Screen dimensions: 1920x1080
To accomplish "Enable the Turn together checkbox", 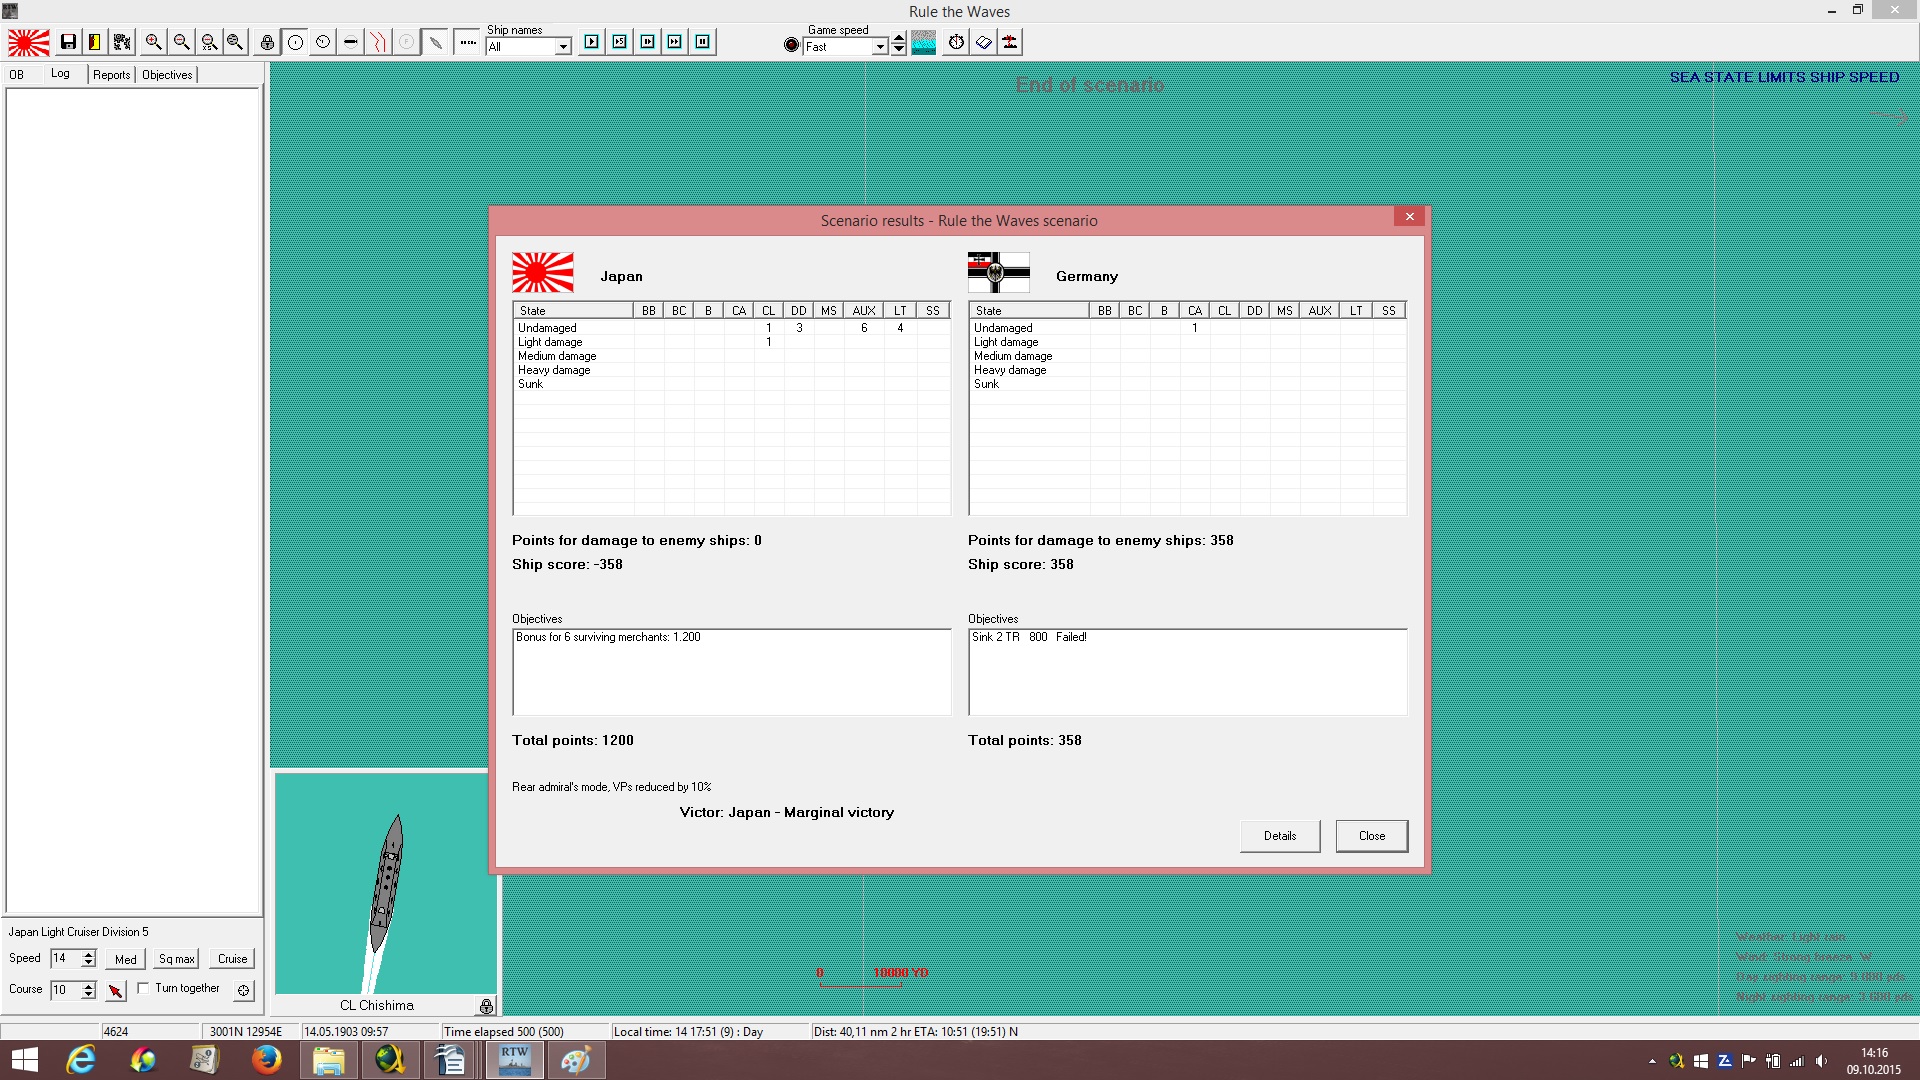I will [x=144, y=989].
